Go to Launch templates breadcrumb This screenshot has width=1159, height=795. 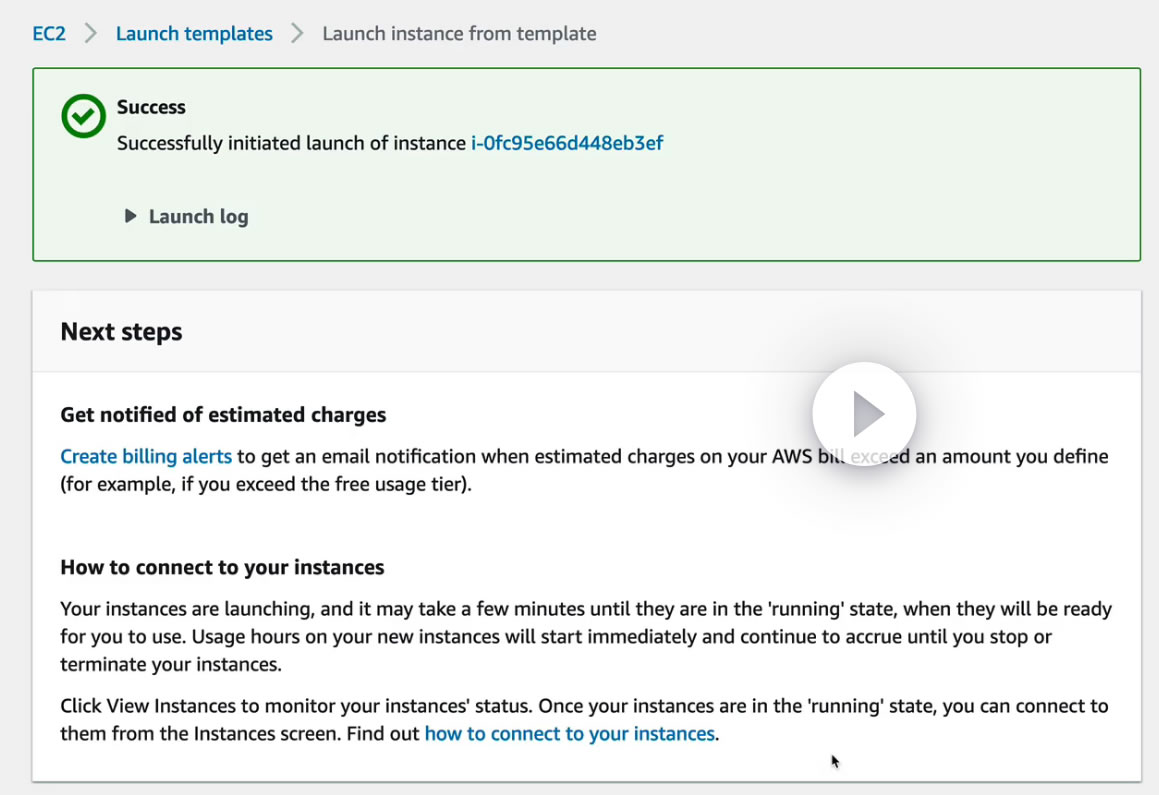coord(194,34)
